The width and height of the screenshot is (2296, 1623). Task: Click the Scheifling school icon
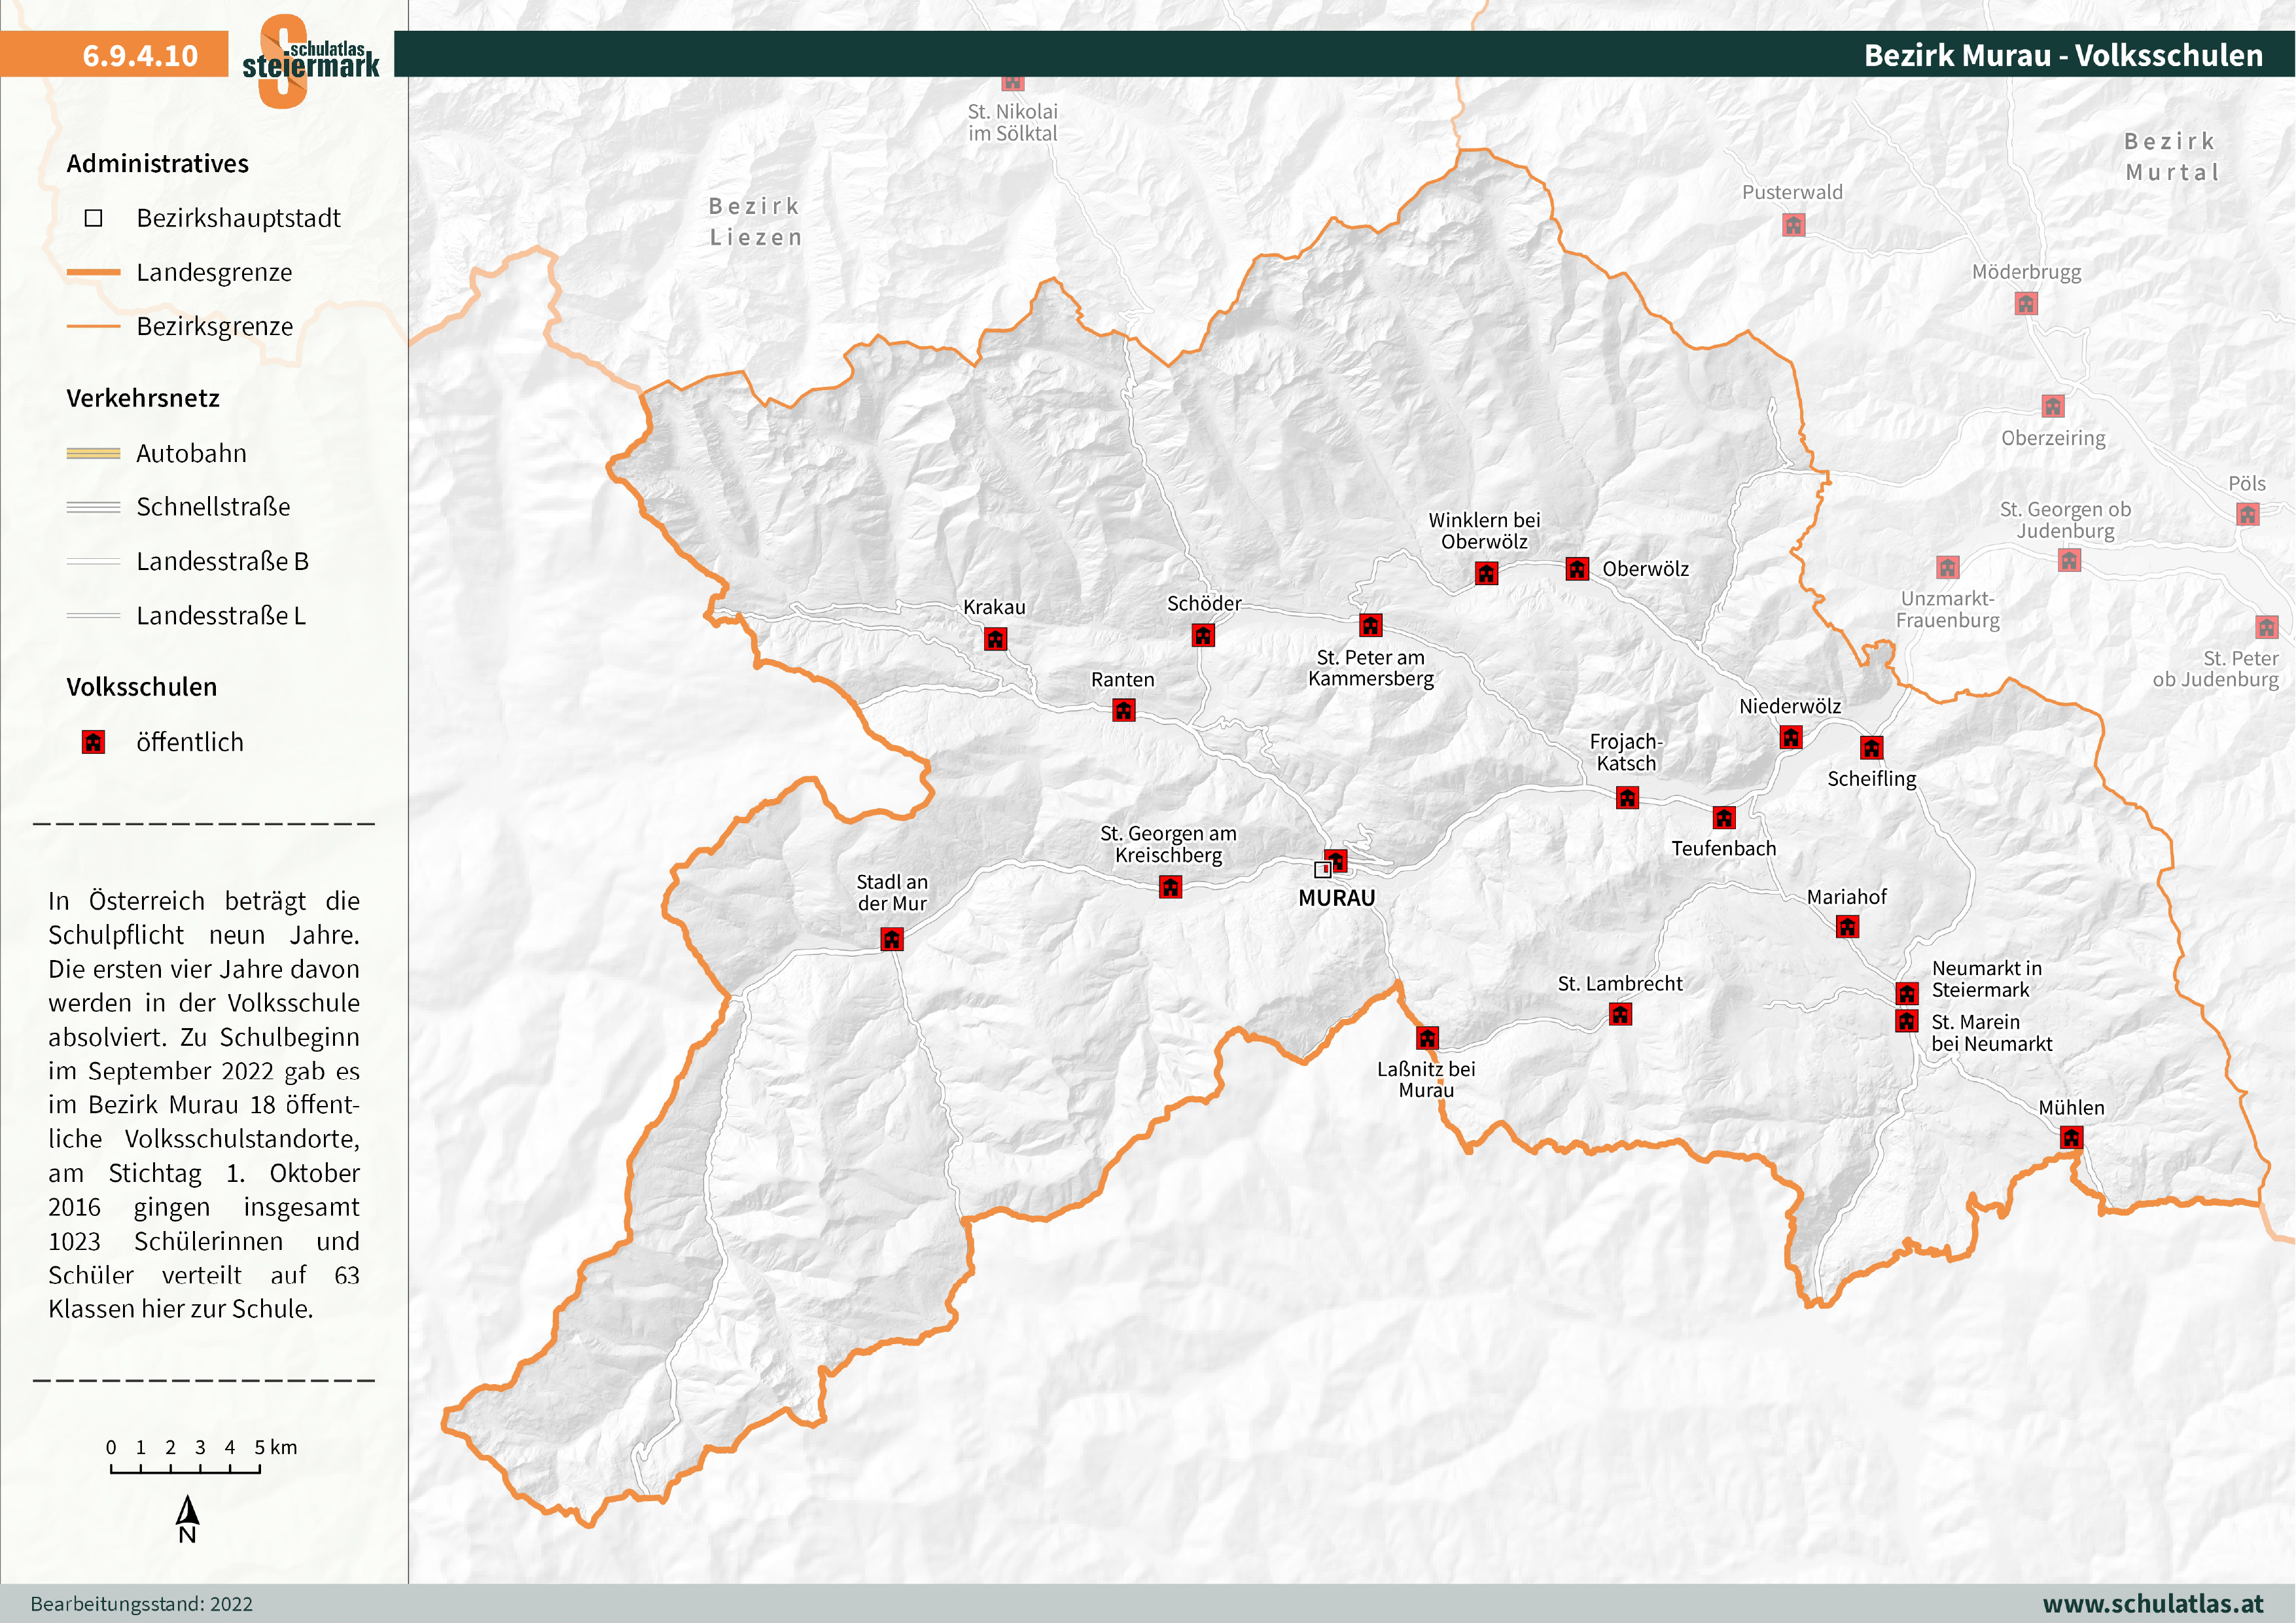pyautogui.click(x=1871, y=748)
